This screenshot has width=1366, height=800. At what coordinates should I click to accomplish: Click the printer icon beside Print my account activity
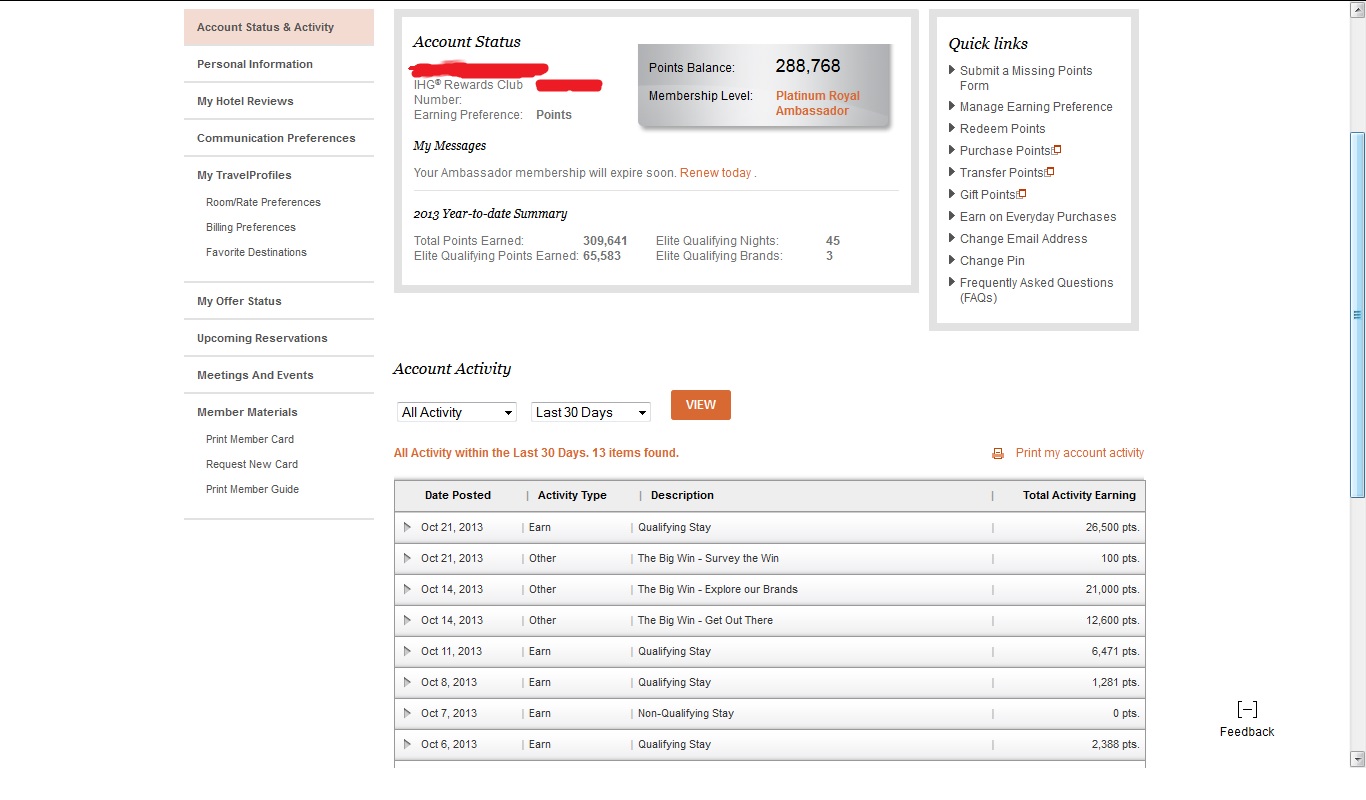(x=997, y=454)
